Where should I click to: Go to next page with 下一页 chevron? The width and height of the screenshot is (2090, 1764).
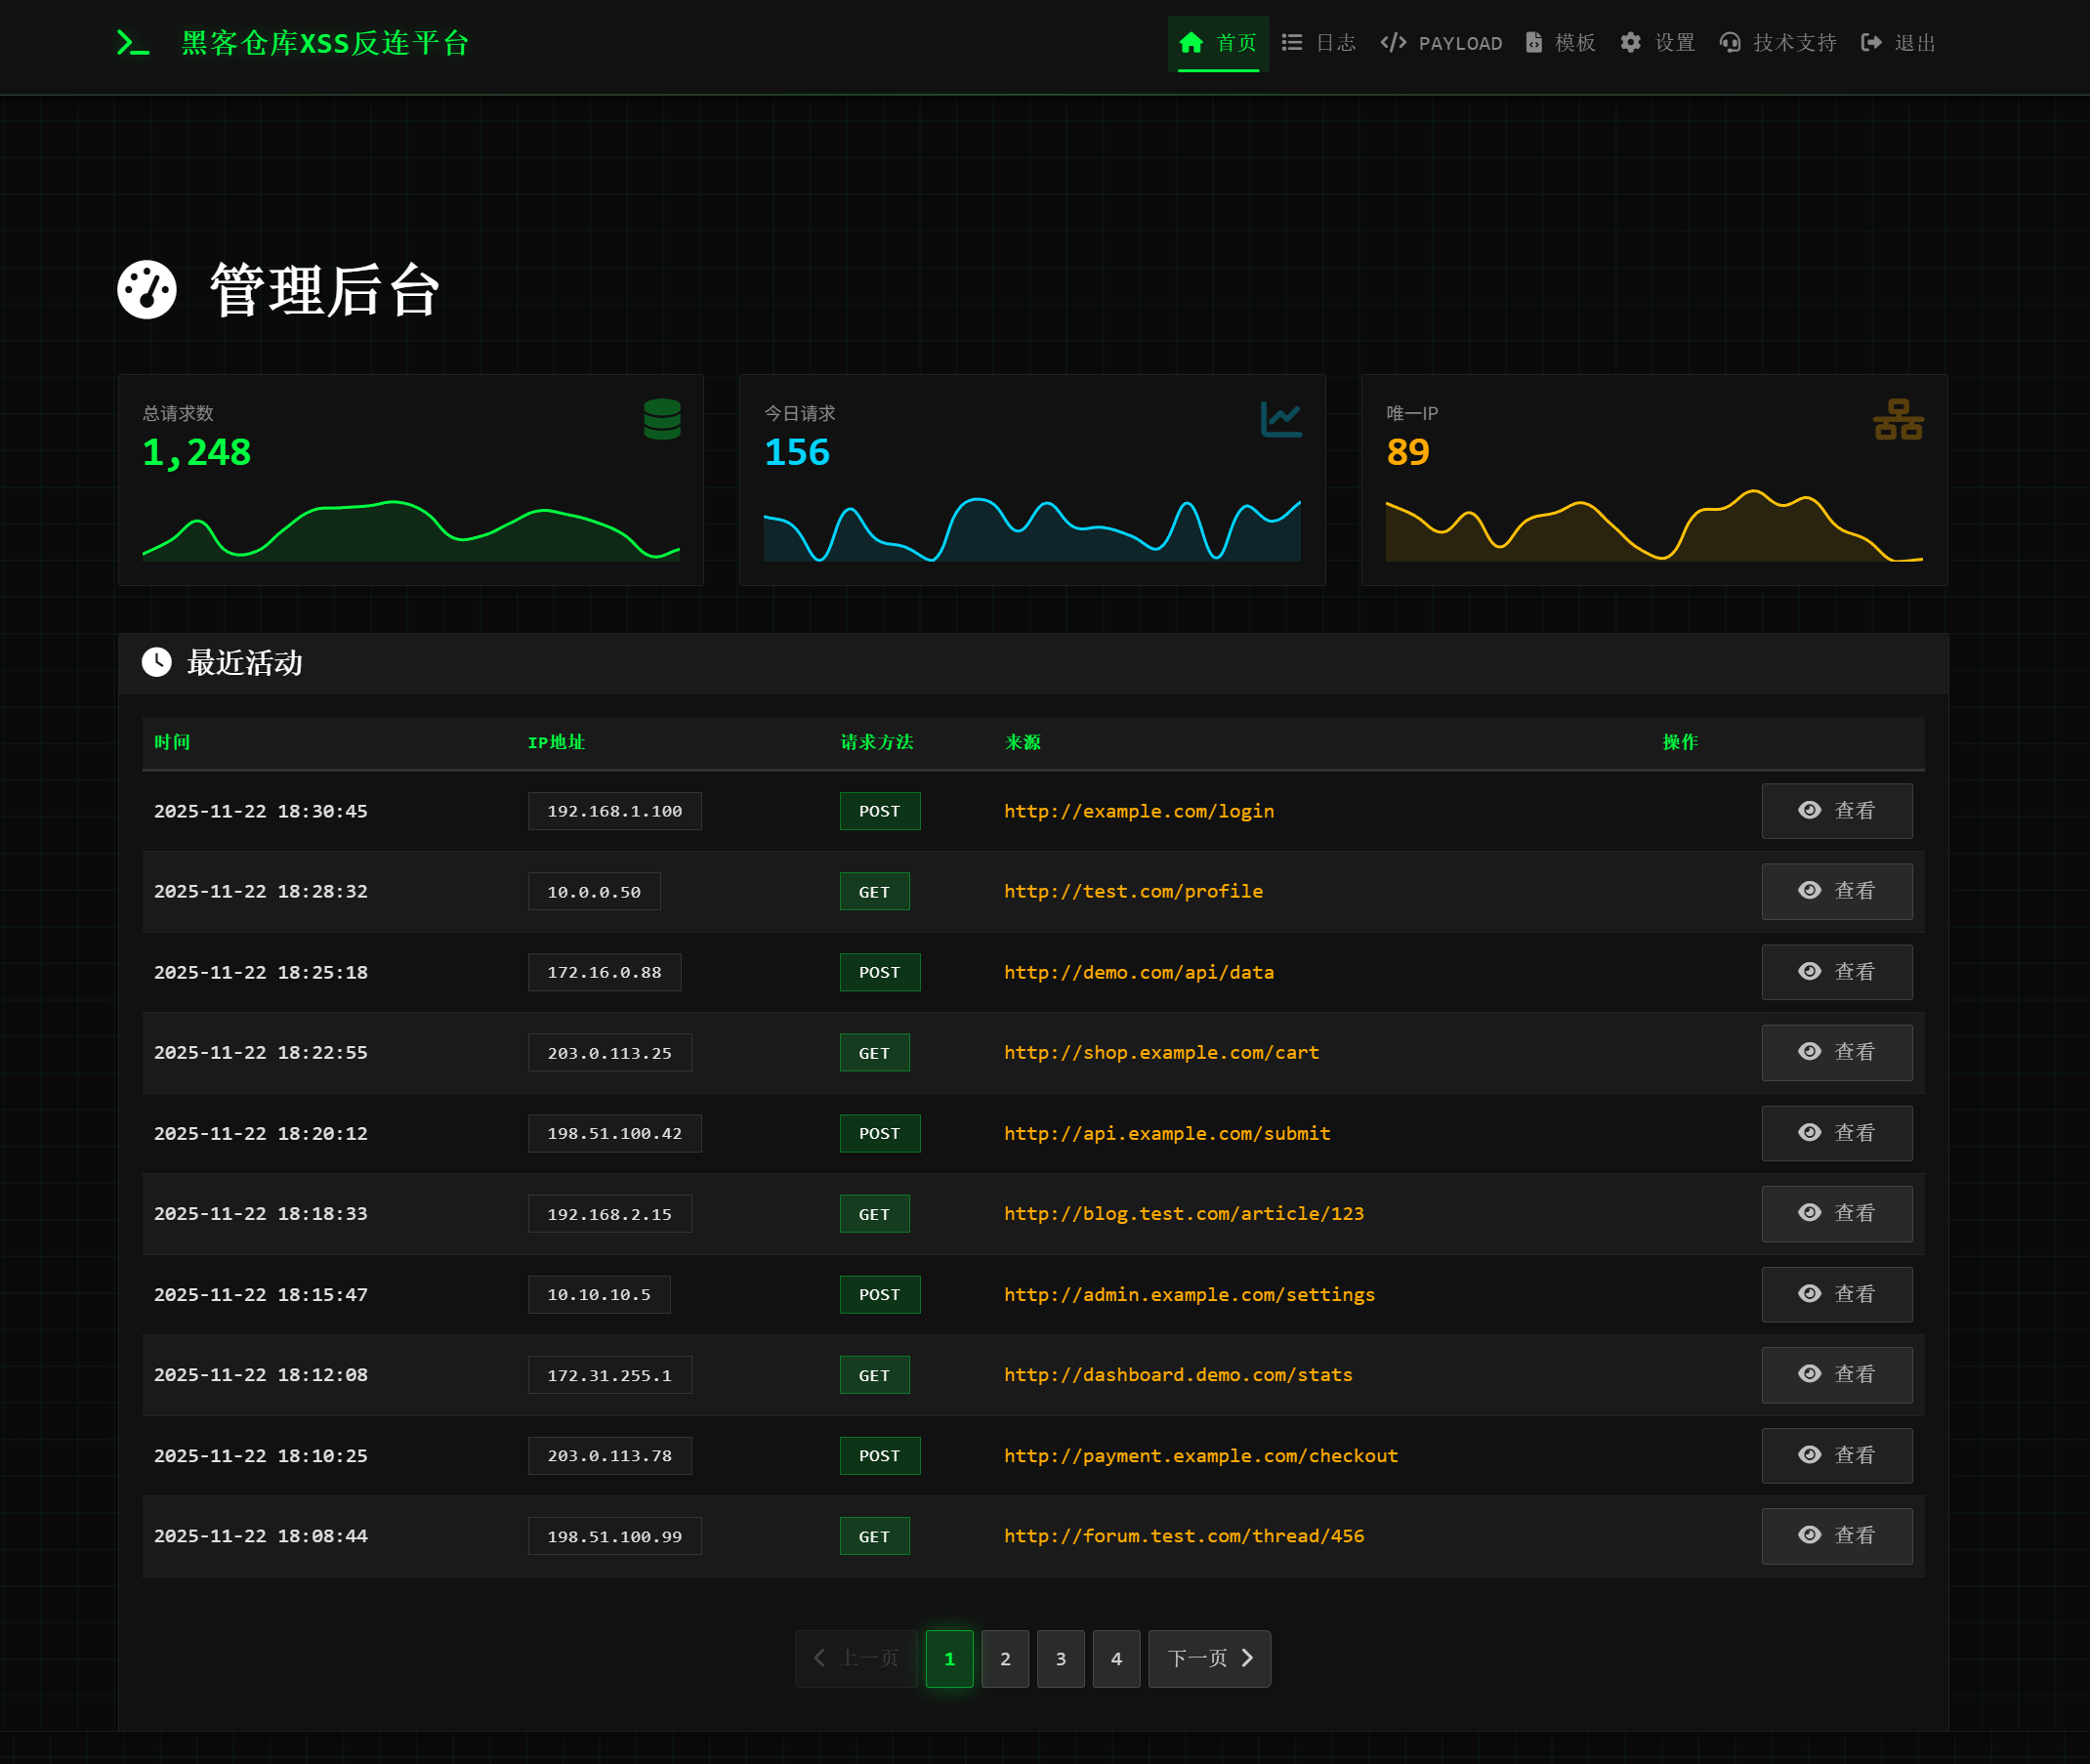[1247, 1658]
